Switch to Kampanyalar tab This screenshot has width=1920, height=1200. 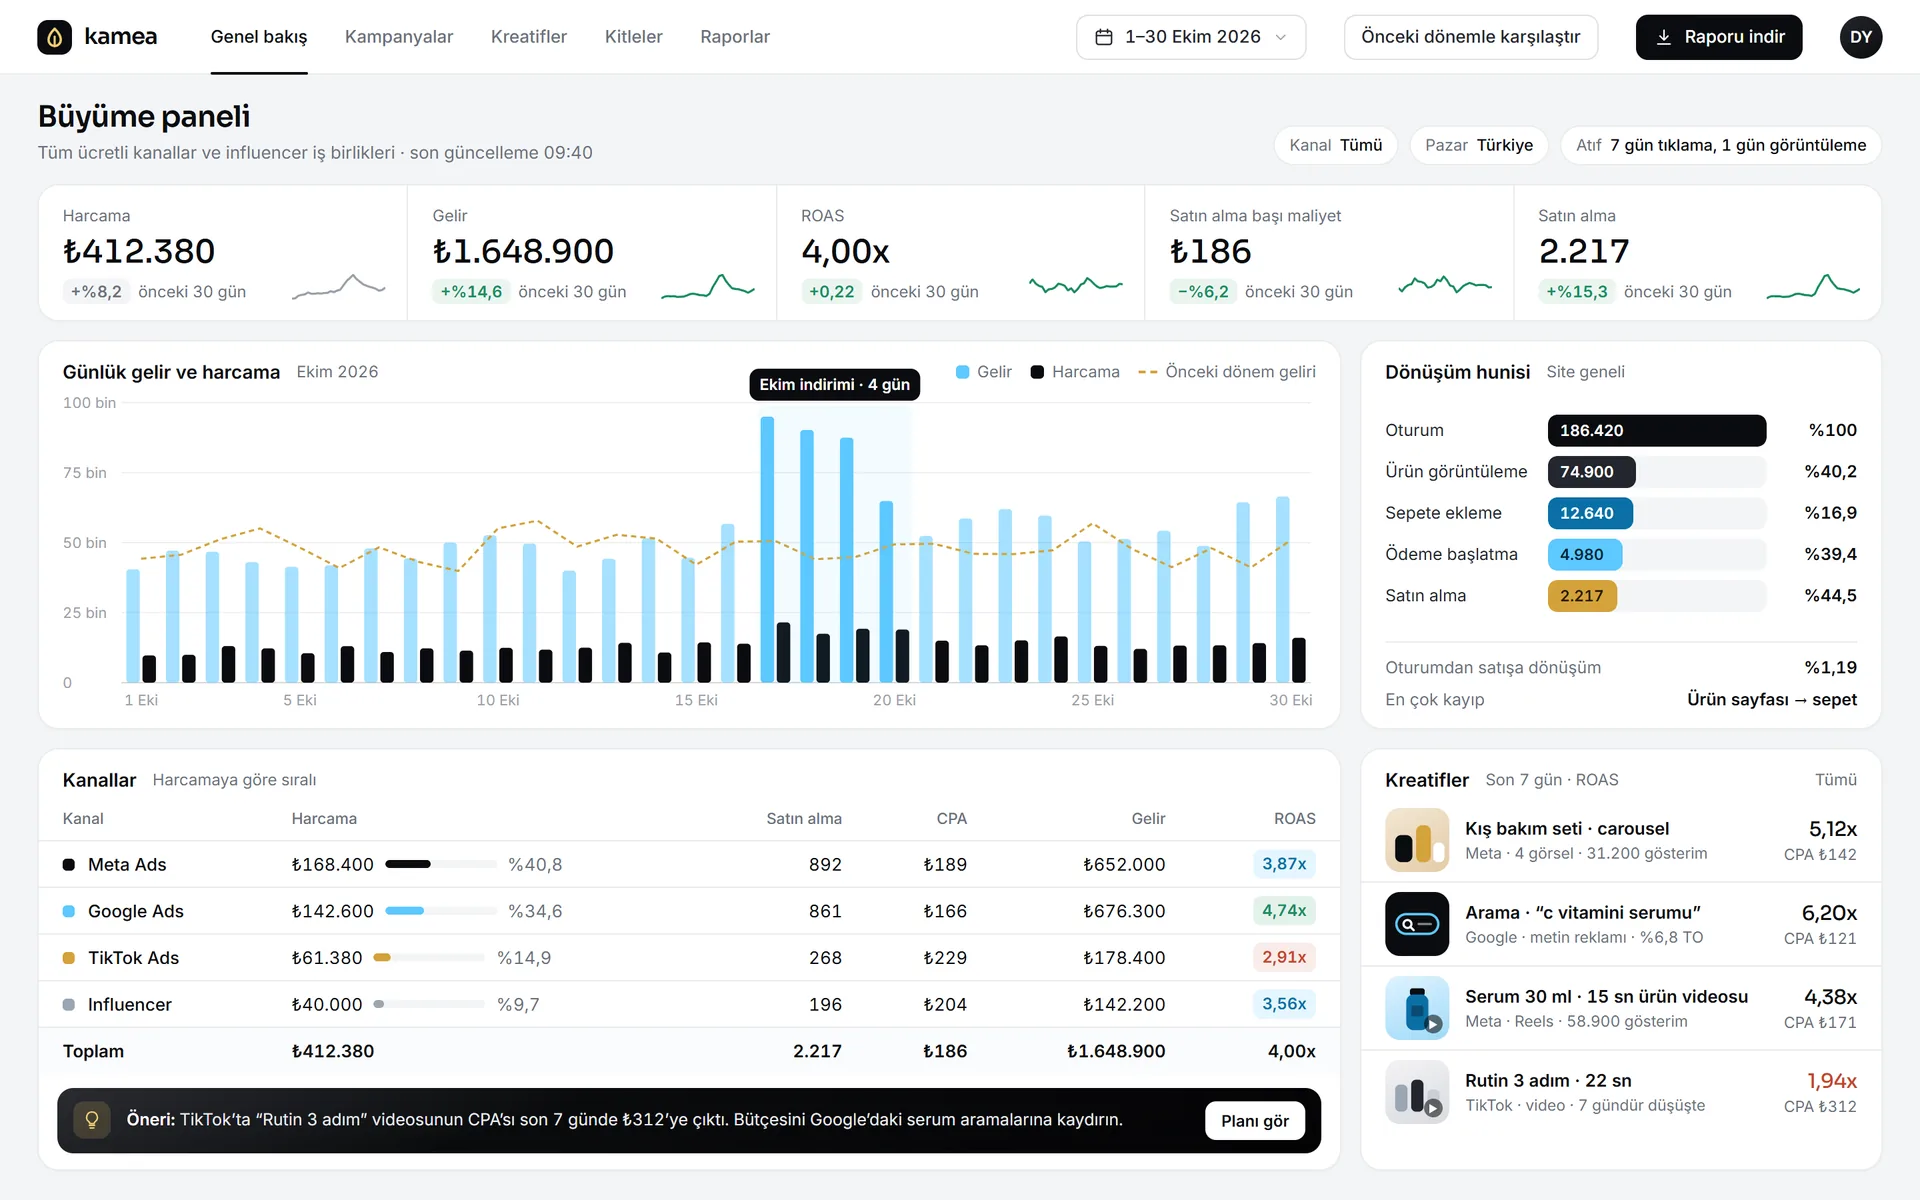(399, 37)
